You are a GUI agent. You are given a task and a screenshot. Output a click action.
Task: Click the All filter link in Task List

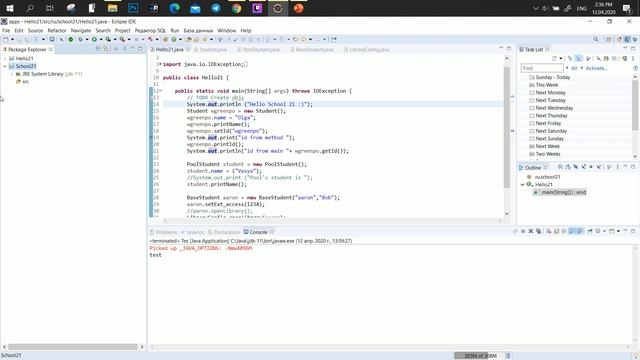click(x=574, y=68)
